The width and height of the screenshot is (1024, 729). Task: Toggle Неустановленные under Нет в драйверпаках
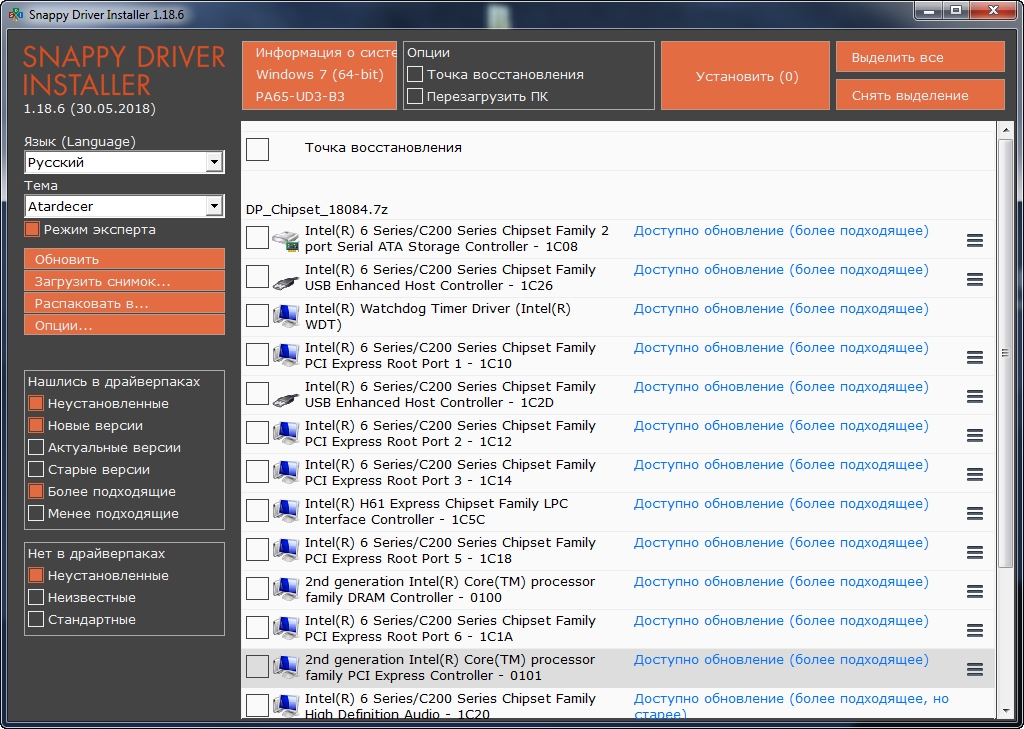click(x=36, y=575)
